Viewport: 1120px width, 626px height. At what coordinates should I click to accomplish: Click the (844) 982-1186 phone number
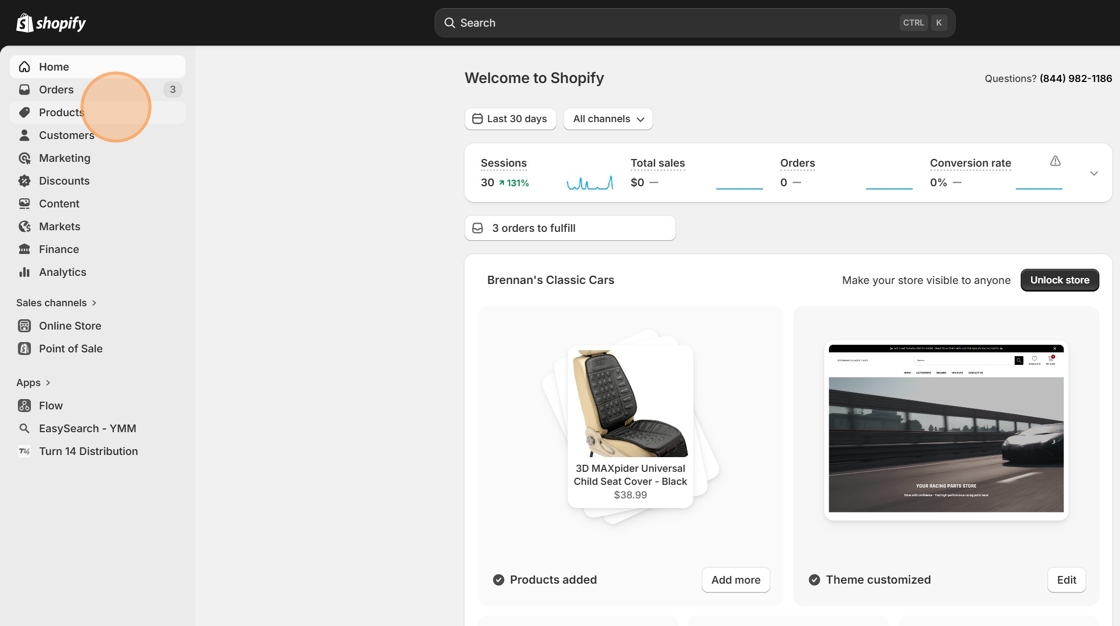click(1076, 79)
